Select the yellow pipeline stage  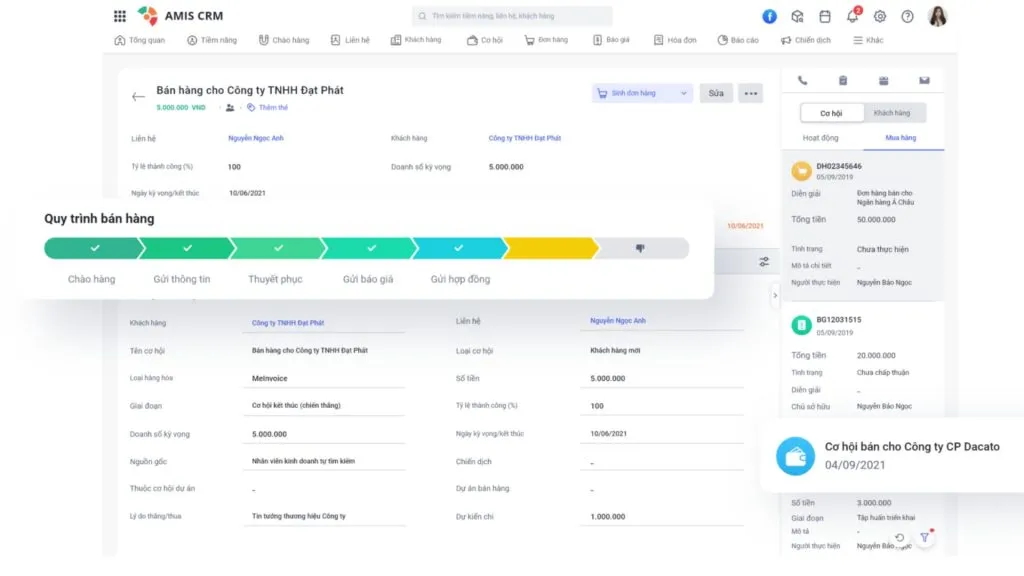(550, 248)
